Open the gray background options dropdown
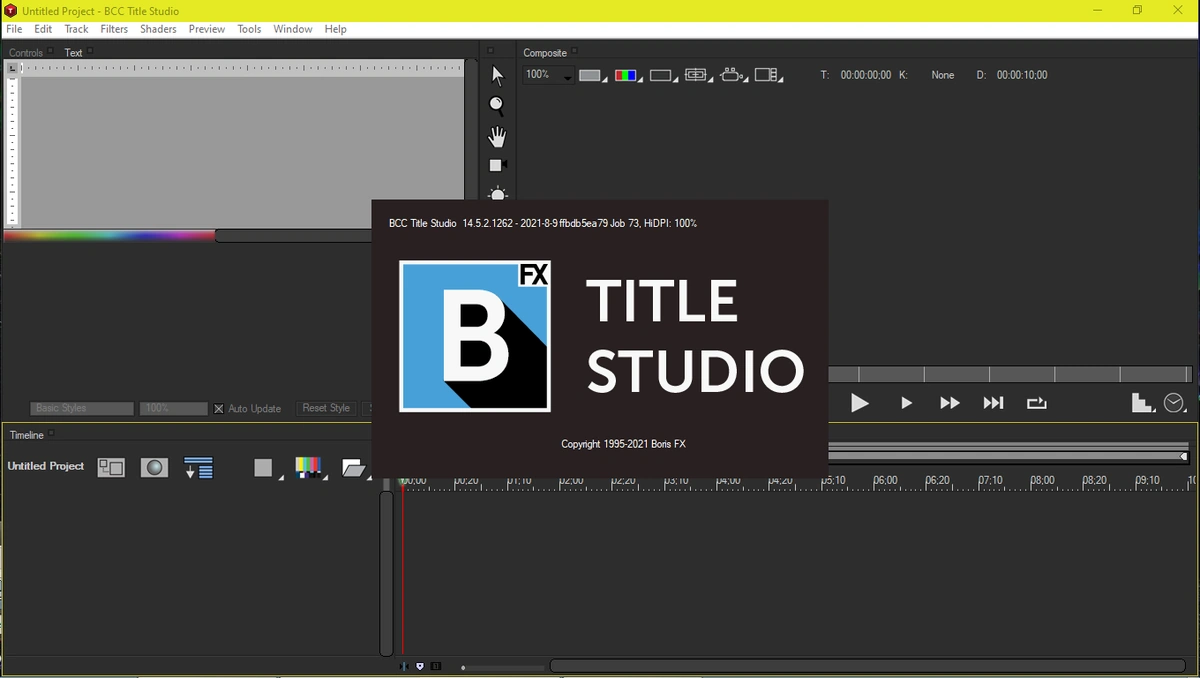 592,75
